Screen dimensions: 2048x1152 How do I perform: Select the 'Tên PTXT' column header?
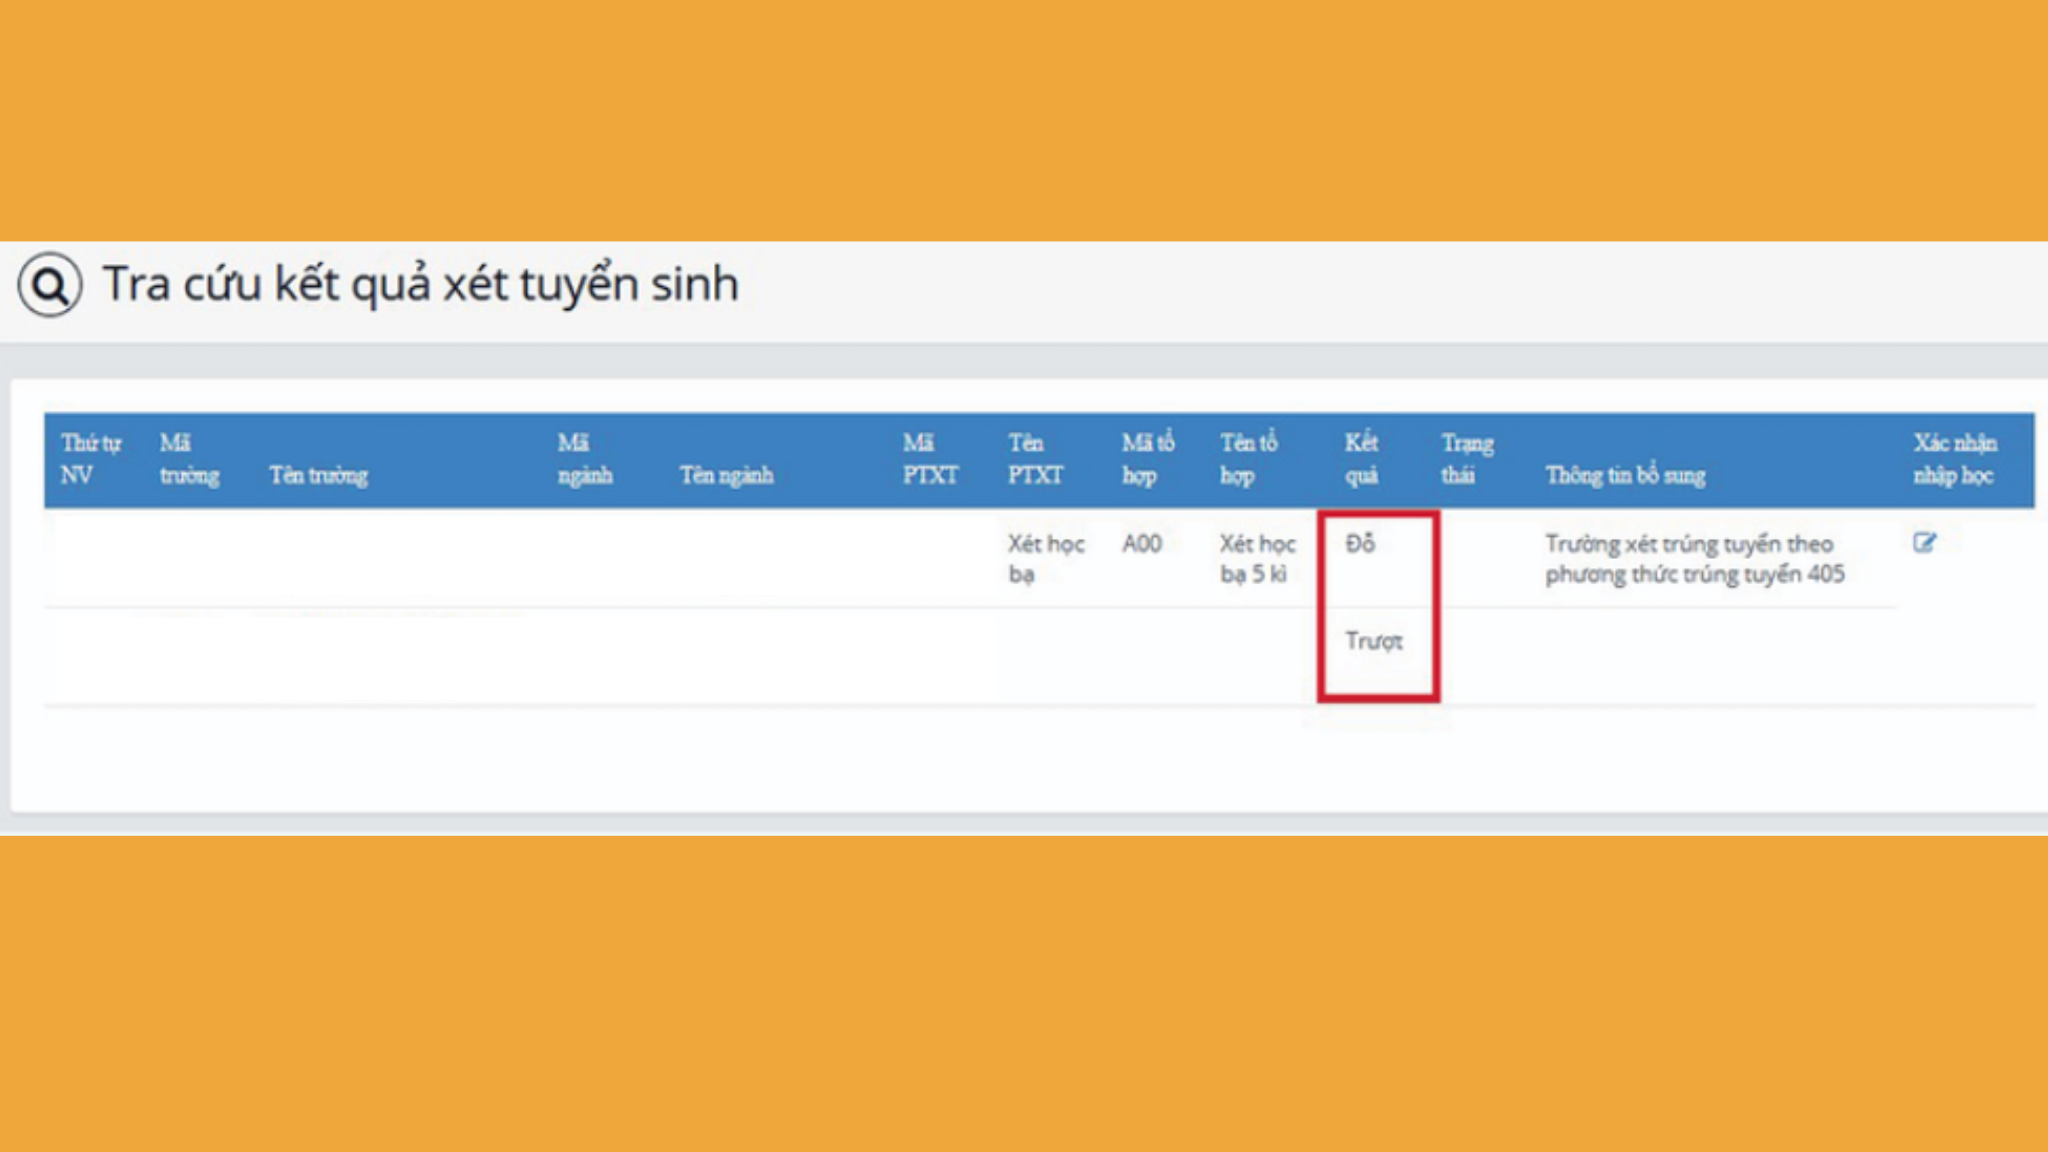(x=1035, y=459)
